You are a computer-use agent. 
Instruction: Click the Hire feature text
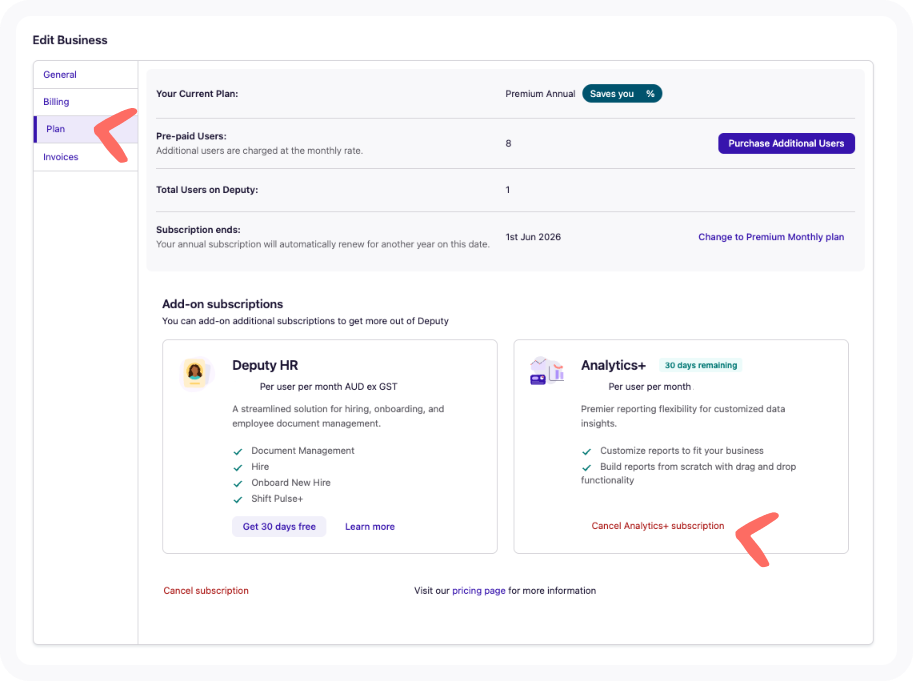[x=260, y=466]
